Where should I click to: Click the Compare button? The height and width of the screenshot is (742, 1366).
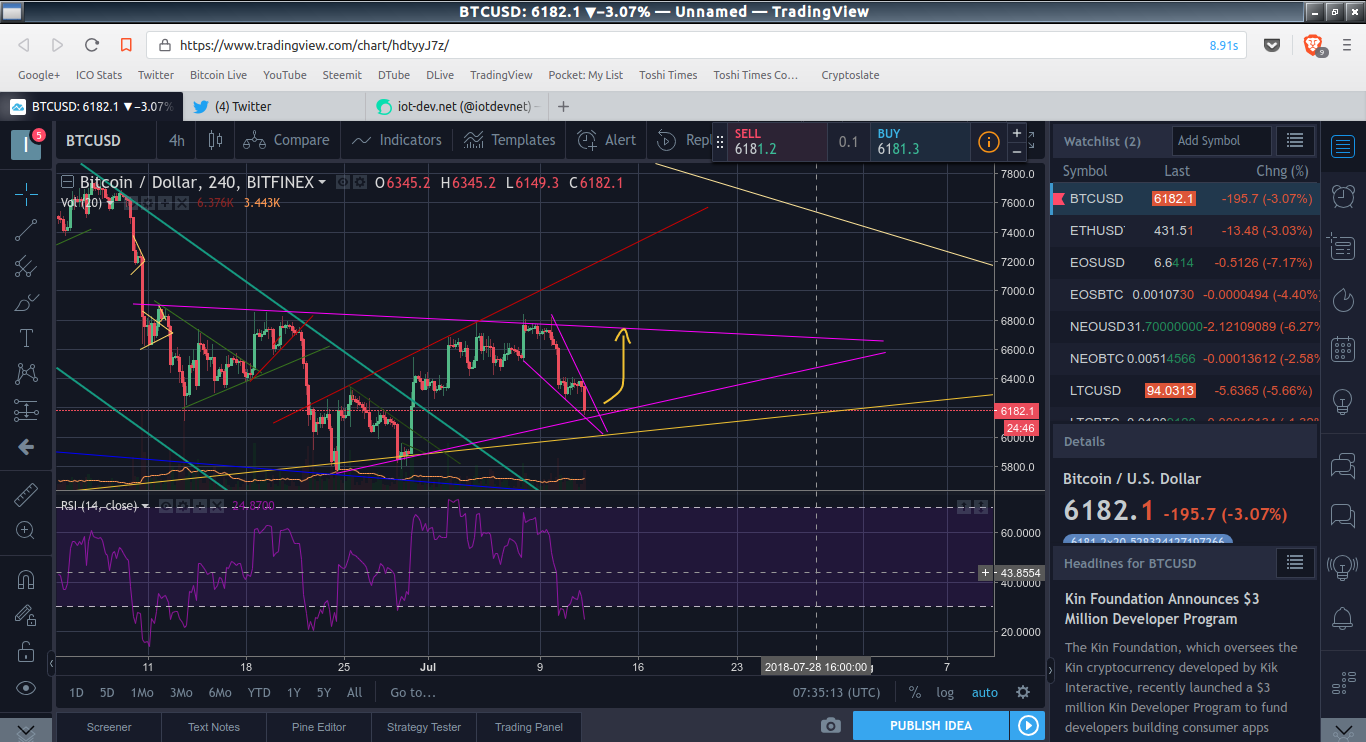point(286,140)
